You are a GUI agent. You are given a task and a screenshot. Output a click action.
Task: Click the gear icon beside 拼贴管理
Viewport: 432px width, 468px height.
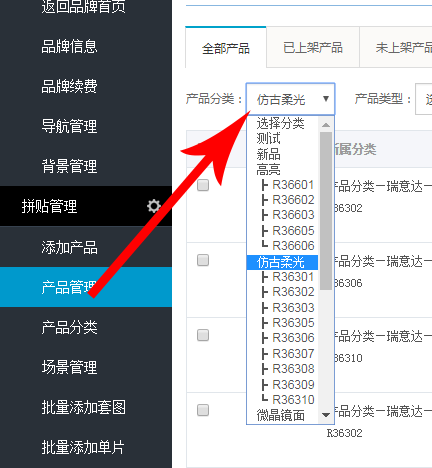(154, 206)
